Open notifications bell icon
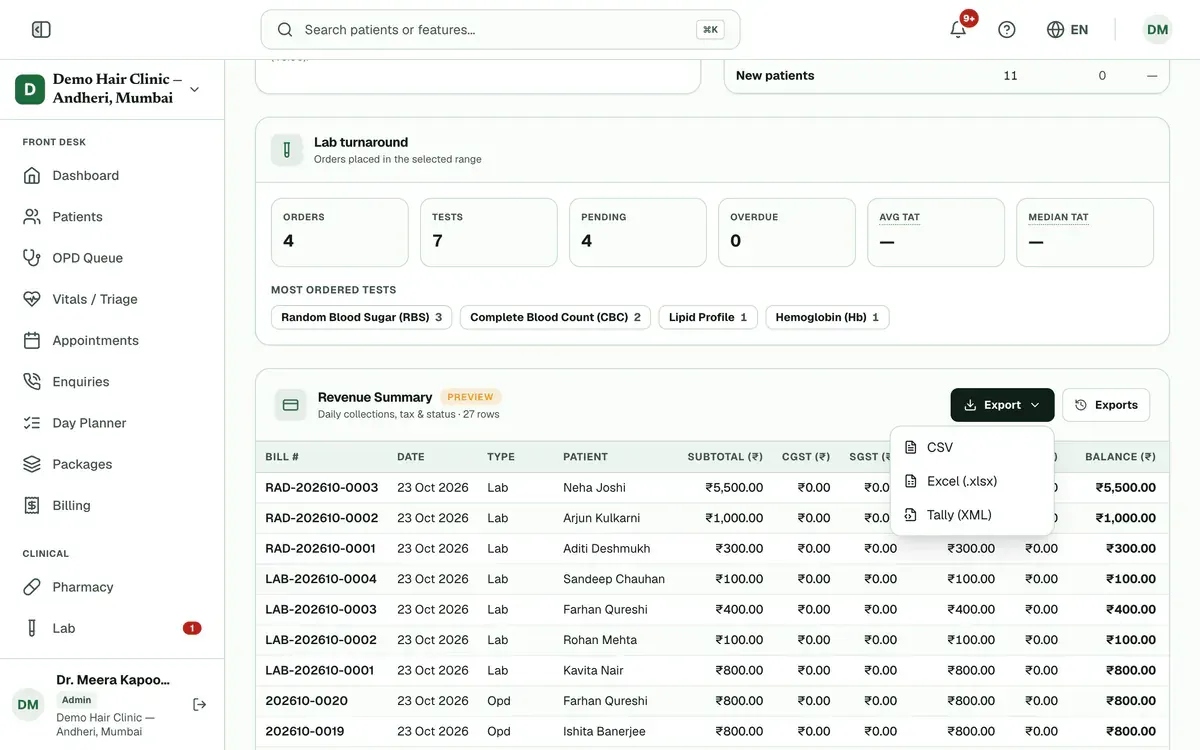The width and height of the screenshot is (1200, 750). [958, 30]
